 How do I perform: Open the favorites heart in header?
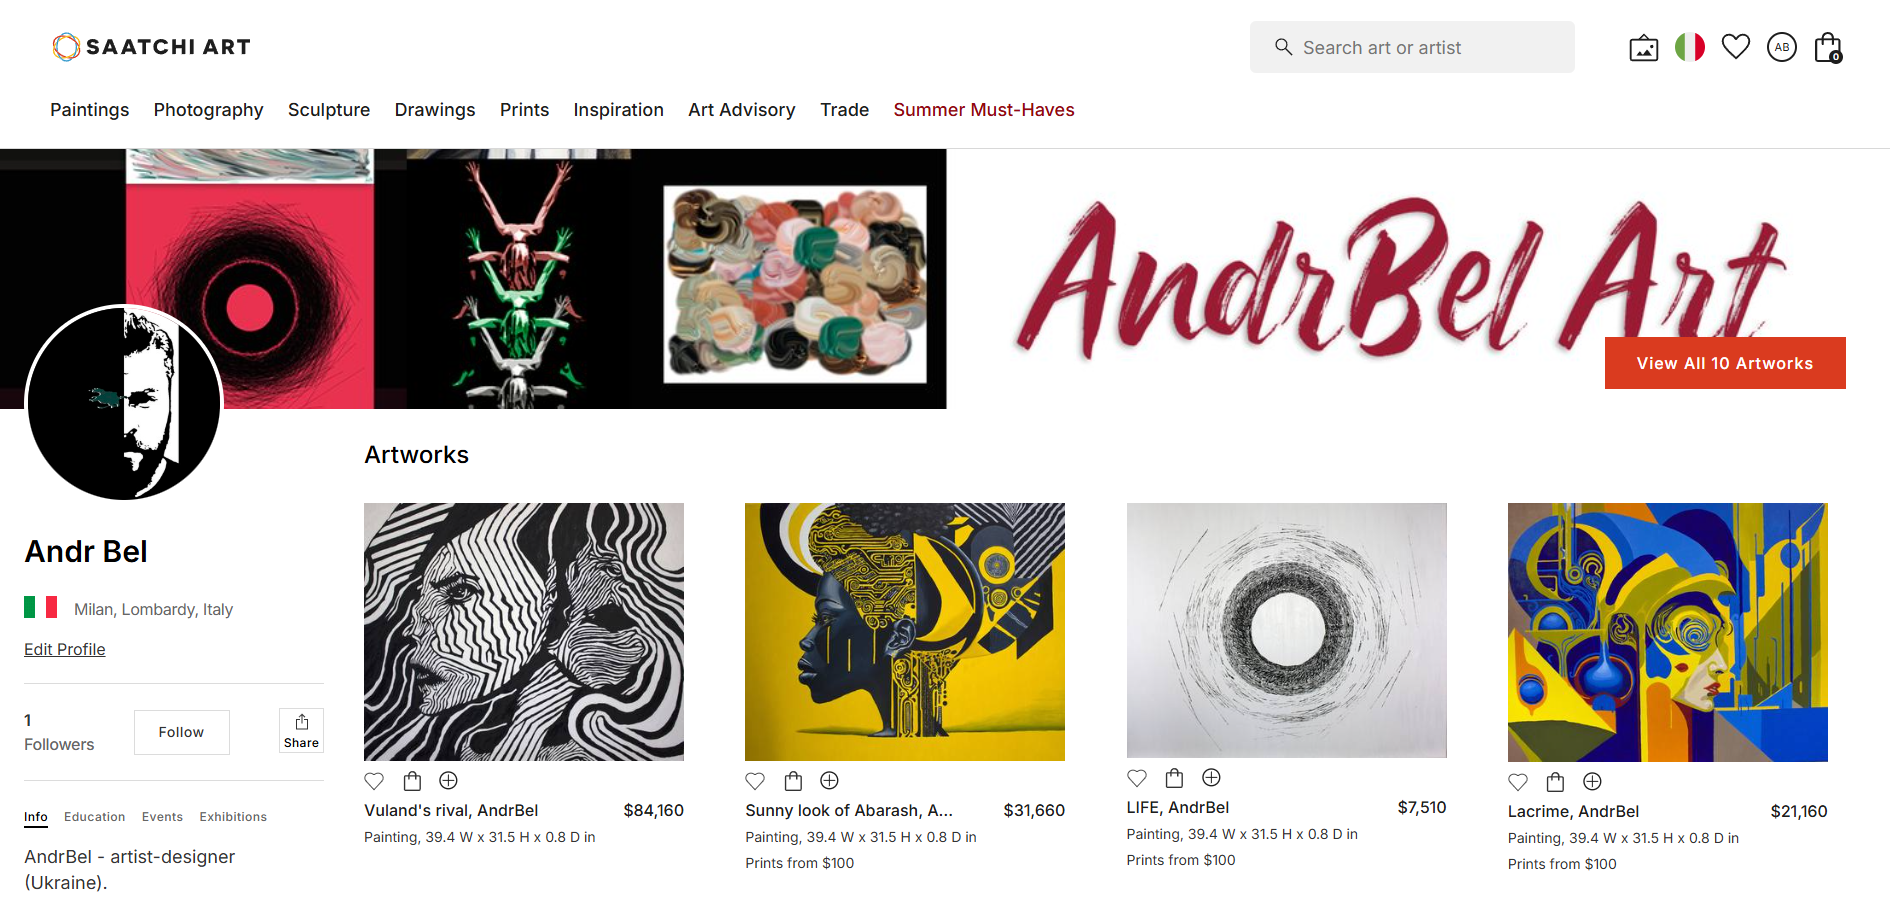pyautogui.click(x=1736, y=47)
